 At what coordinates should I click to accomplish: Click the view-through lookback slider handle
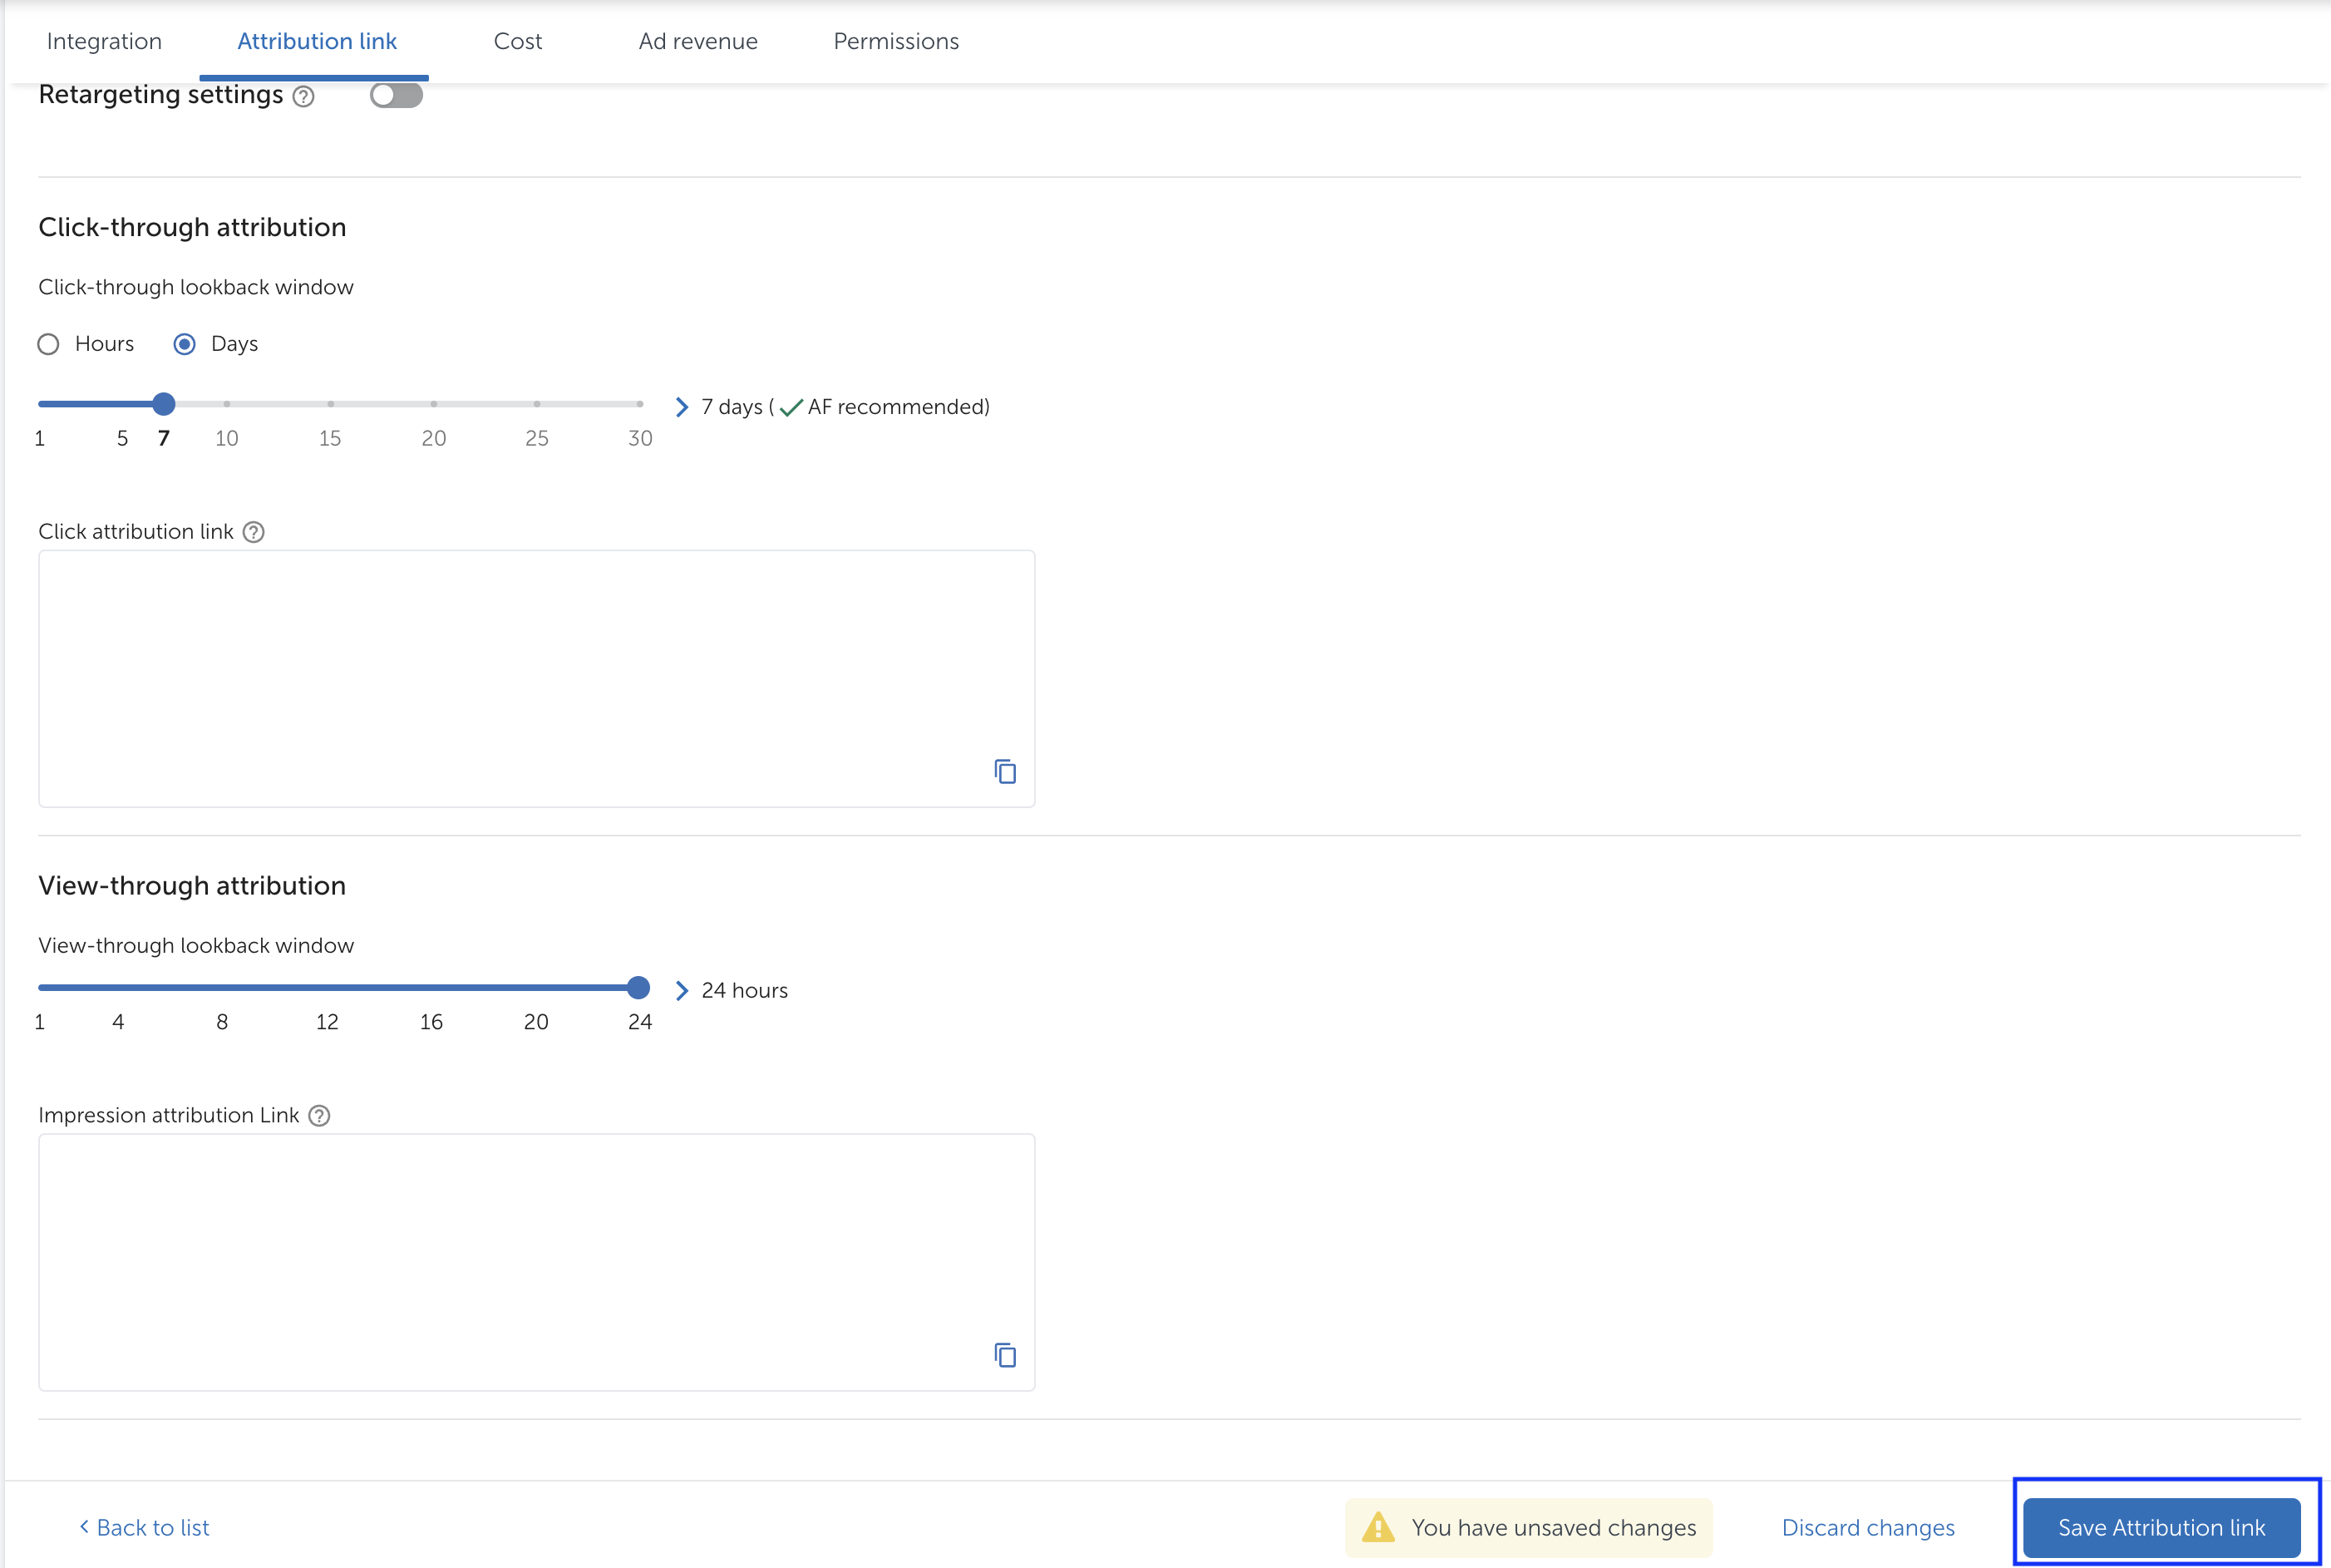pos(638,988)
